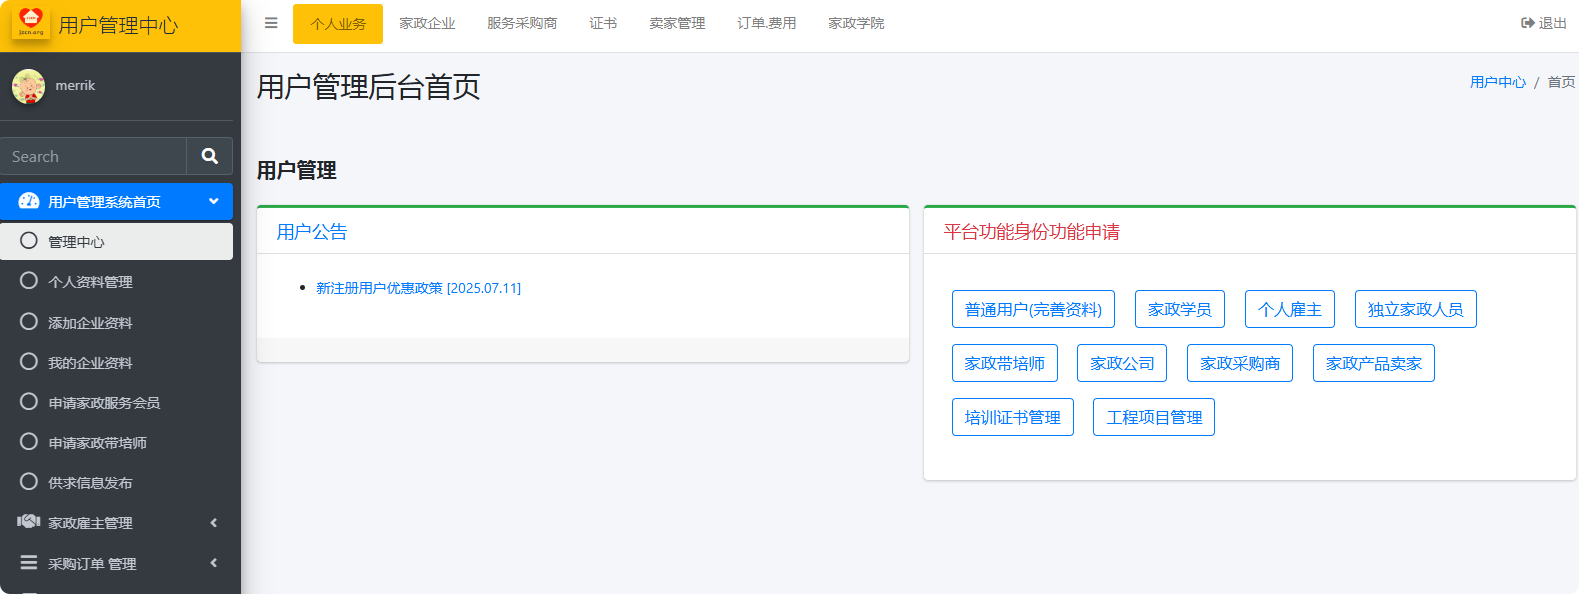Select 我的企业资料 in the sidebar
The image size is (1579, 594).
tap(116, 362)
